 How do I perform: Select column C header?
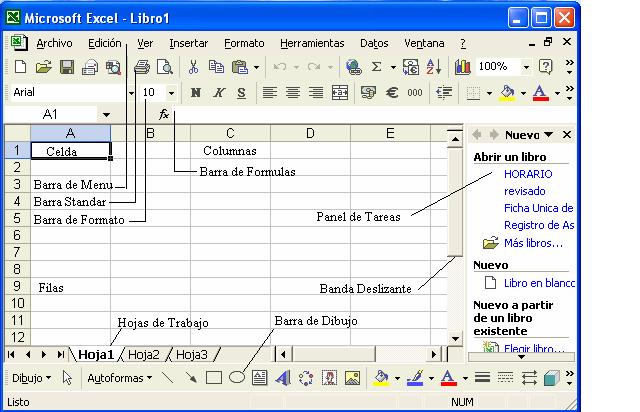coord(230,133)
